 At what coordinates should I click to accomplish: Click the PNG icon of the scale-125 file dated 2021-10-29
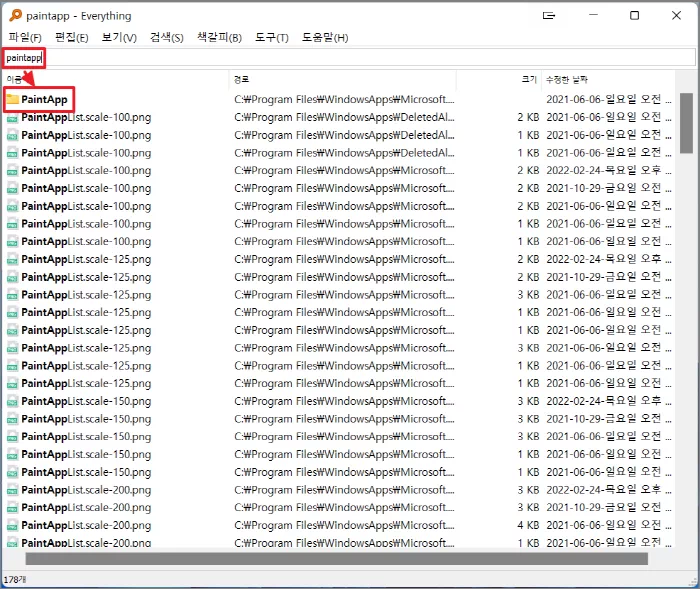pyautogui.click(x=12, y=277)
